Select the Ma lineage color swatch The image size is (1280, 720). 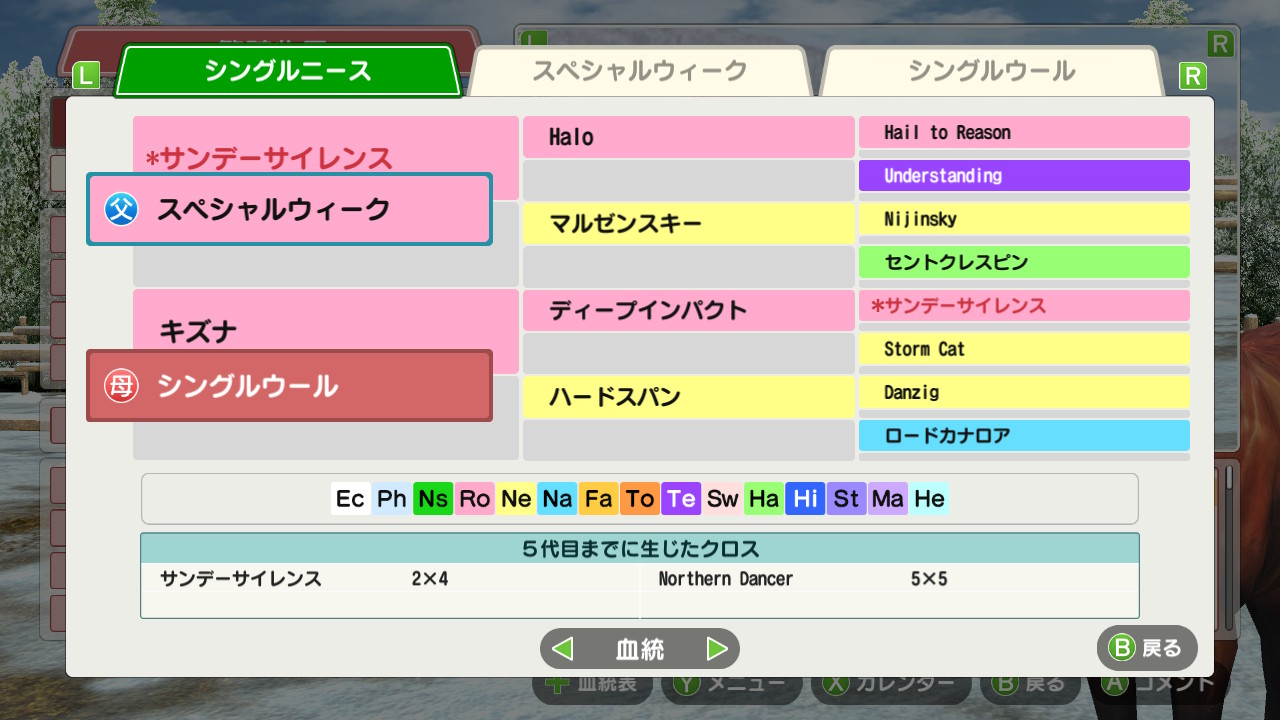click(888, 499)
